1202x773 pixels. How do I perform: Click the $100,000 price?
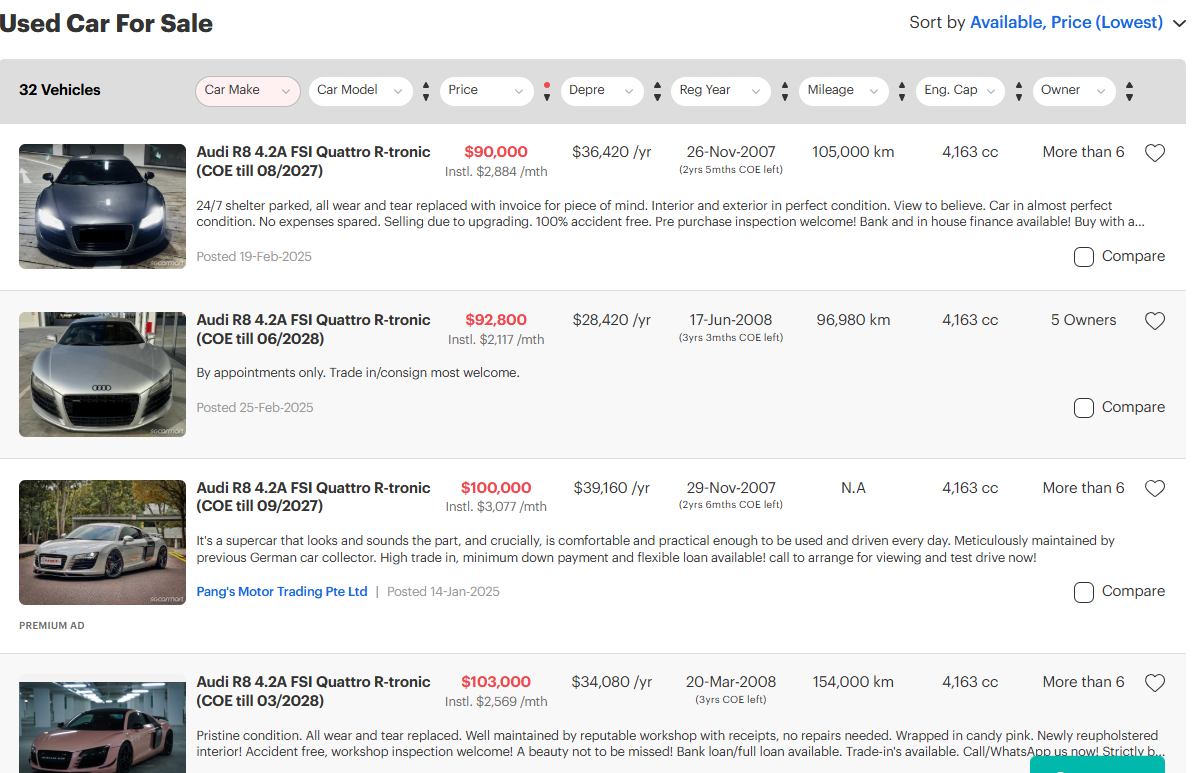click(x=496, y=488)
